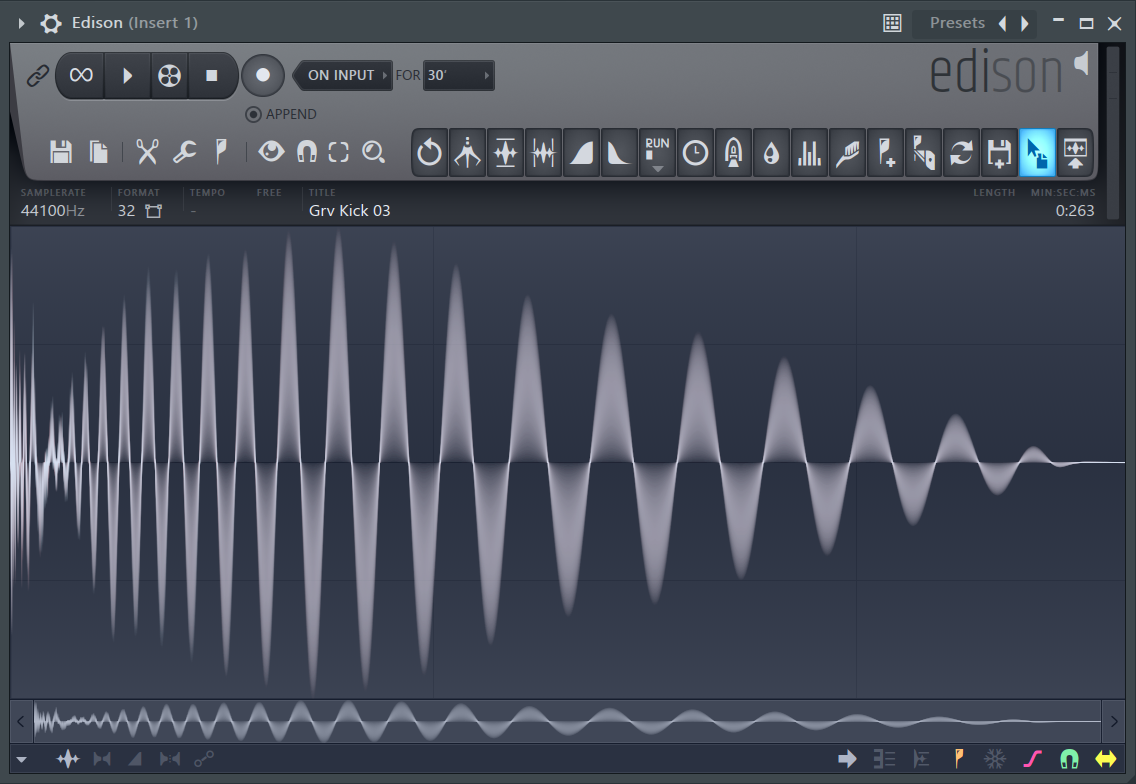Click the Record button

pyautogui.click(x=262, y=75)
